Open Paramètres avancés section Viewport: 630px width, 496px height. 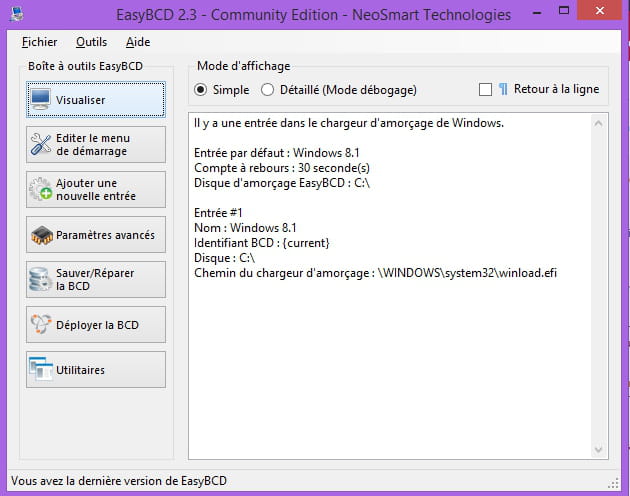(96, 235)
